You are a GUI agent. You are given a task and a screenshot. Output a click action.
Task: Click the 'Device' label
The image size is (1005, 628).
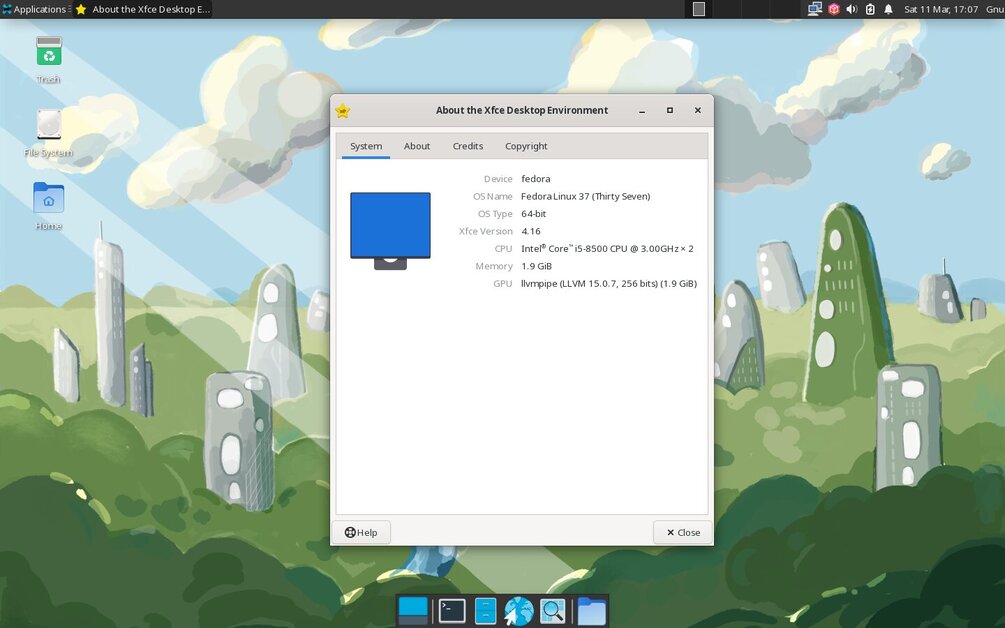(498, 179)
